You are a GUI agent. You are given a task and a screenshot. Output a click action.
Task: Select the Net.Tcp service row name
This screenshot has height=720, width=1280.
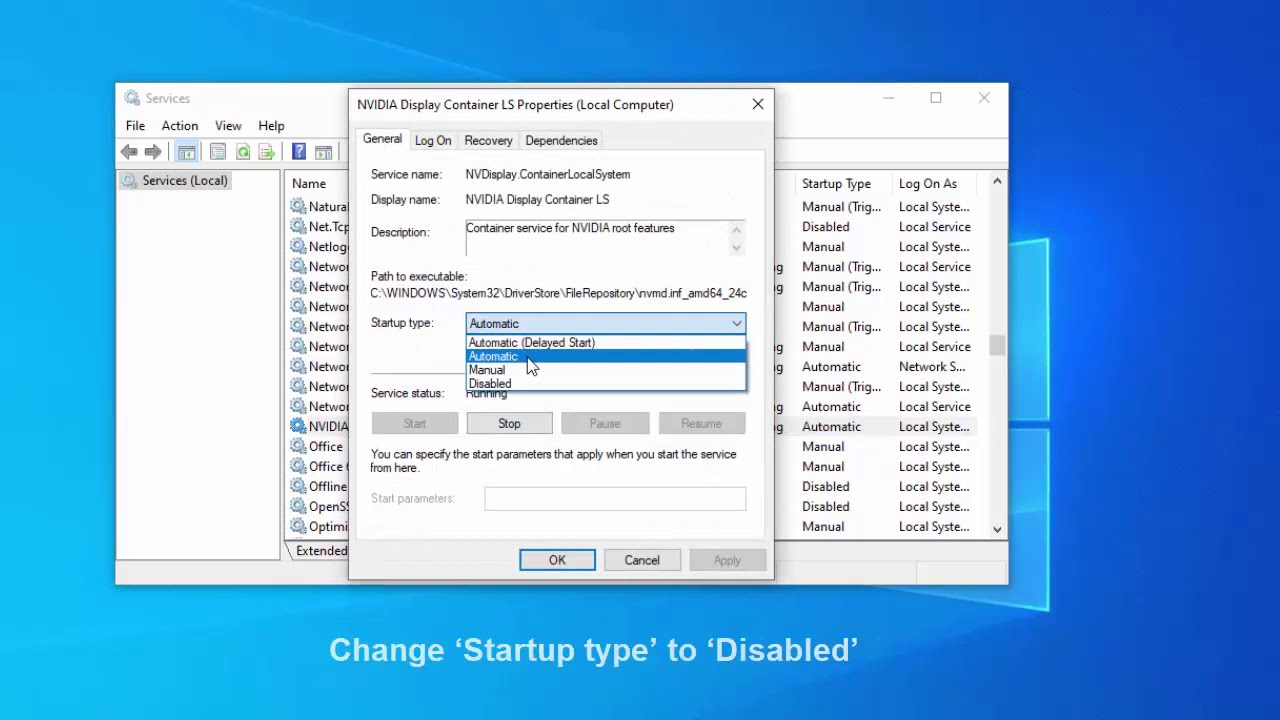click(x=328, y=226)
